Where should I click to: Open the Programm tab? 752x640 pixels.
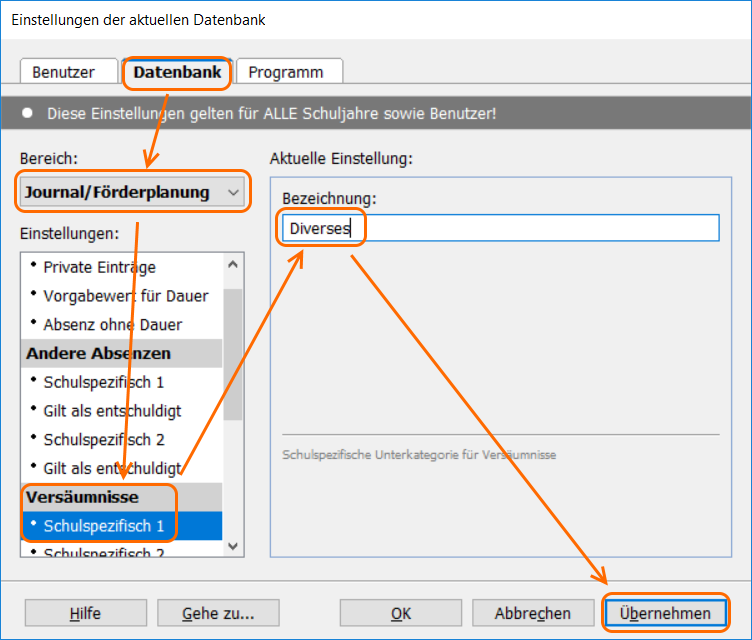pyautogui.click(x=286, y=72)
